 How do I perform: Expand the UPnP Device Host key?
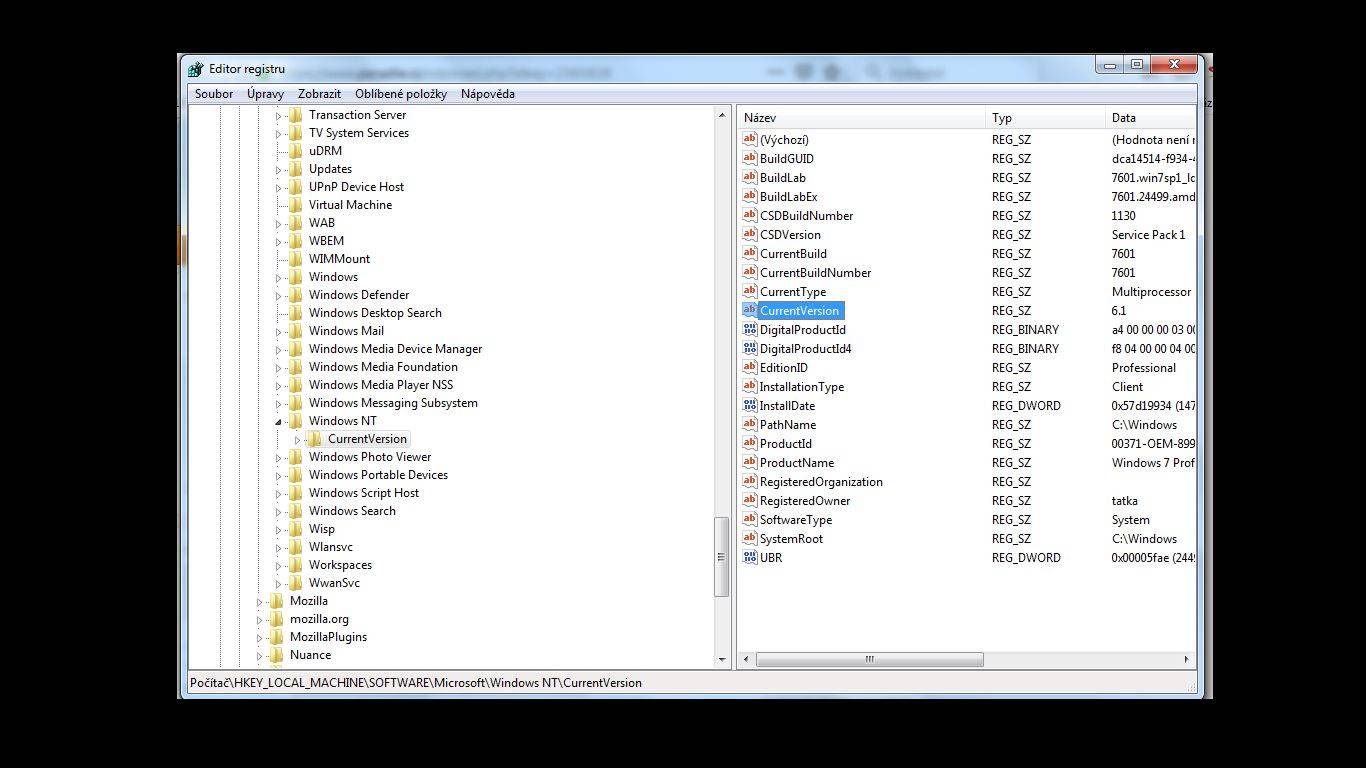[279, 188]
